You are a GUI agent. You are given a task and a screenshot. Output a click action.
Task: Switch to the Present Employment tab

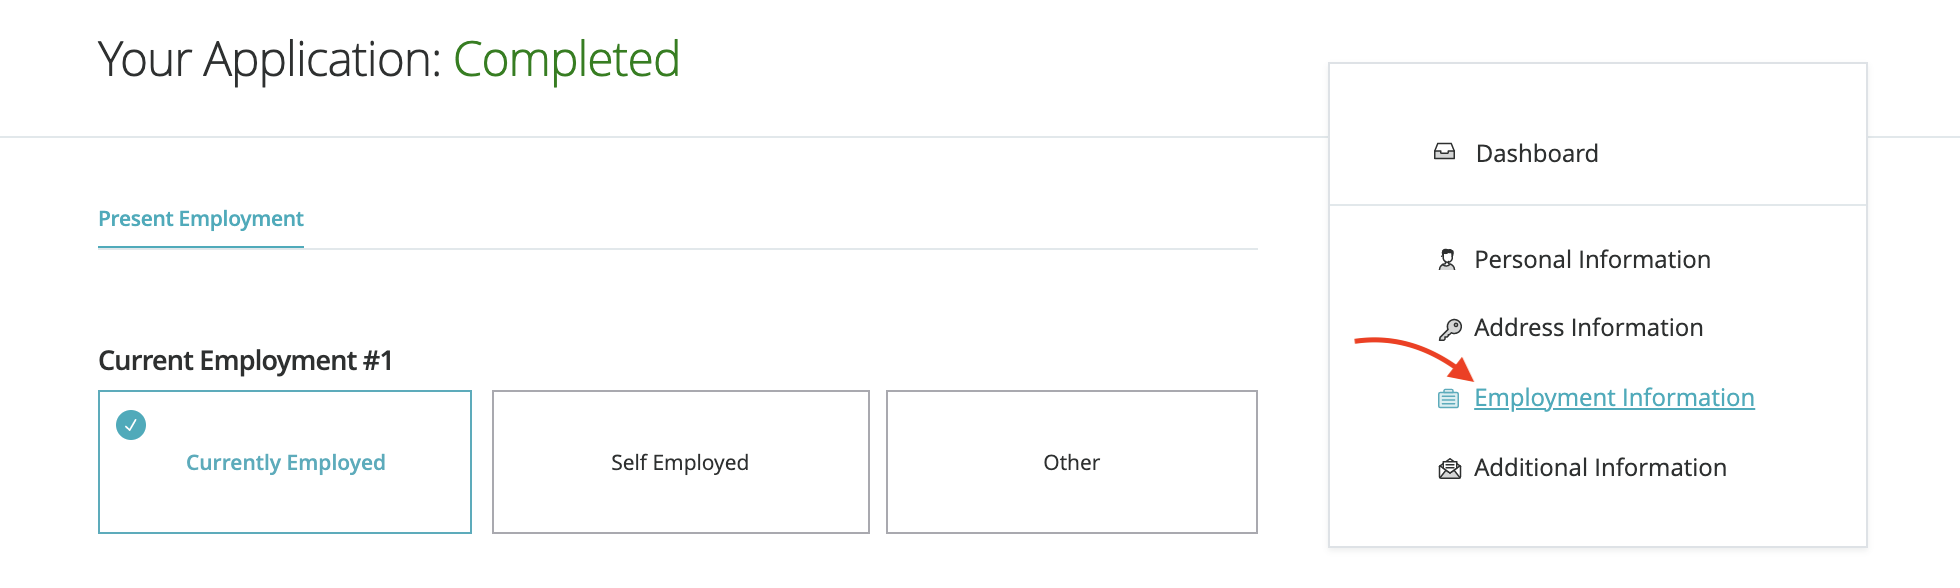point(201,219)
